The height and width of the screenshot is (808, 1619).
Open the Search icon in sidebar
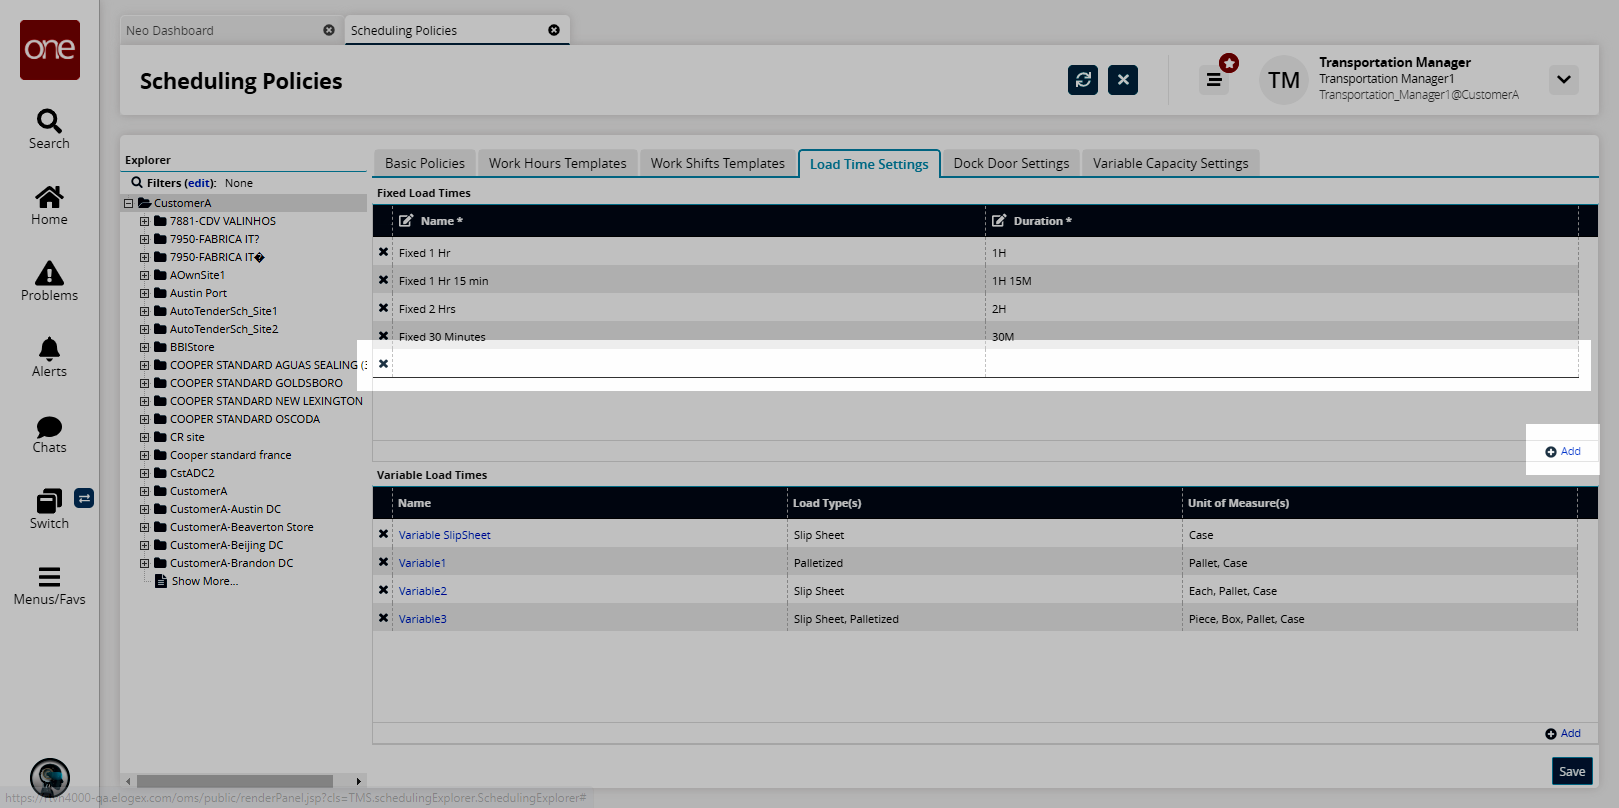(49, 122)
